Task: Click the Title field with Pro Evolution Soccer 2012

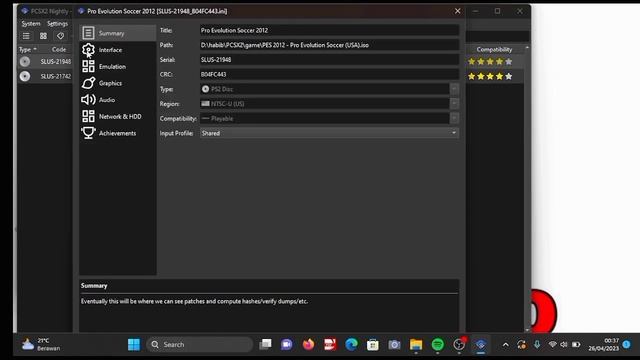Action: coord(329,30)
